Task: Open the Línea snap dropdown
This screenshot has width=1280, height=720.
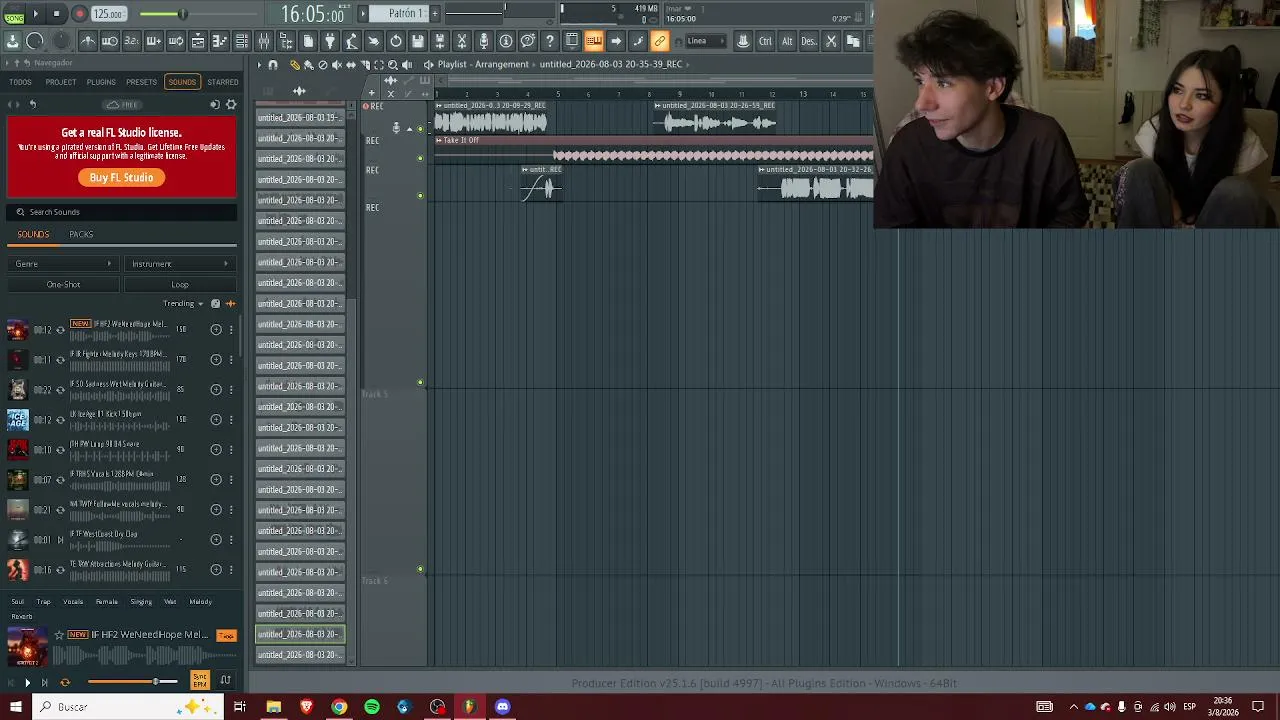Action: (704, 41)
